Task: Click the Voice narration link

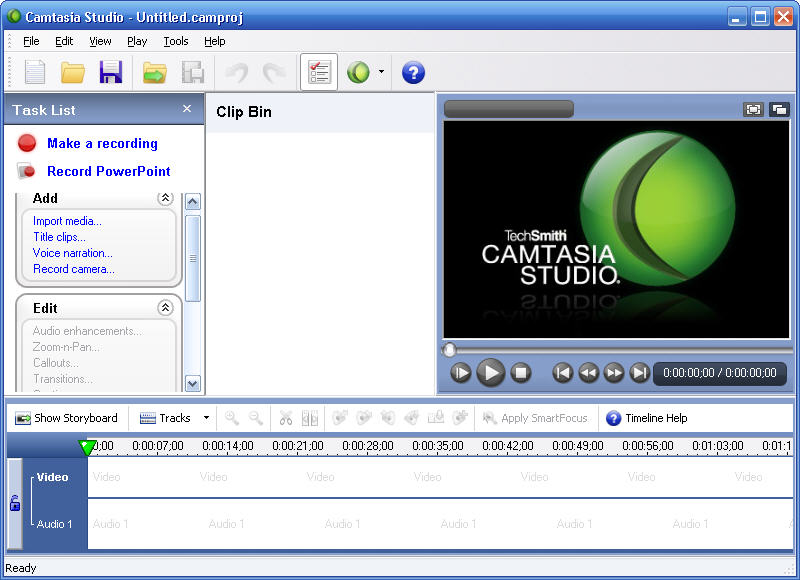Action: click(x=72, y=253)
